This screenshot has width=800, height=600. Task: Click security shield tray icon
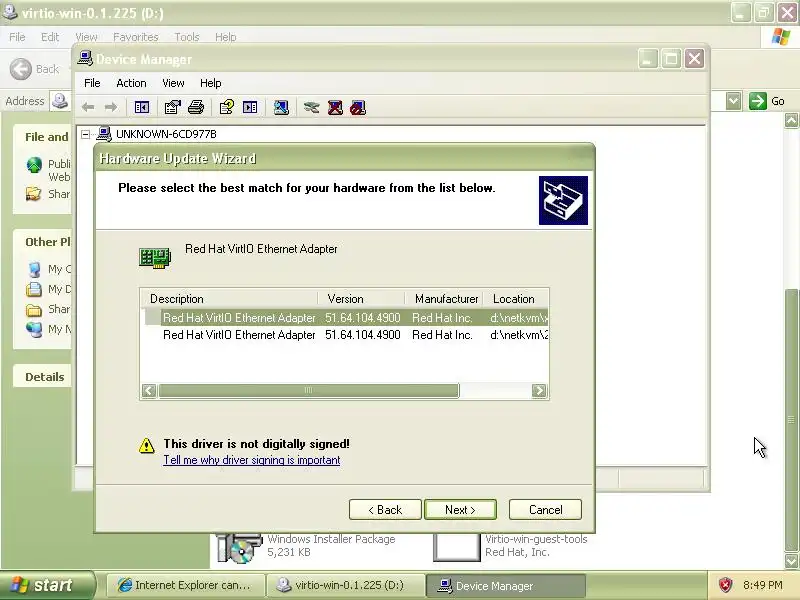725,585
